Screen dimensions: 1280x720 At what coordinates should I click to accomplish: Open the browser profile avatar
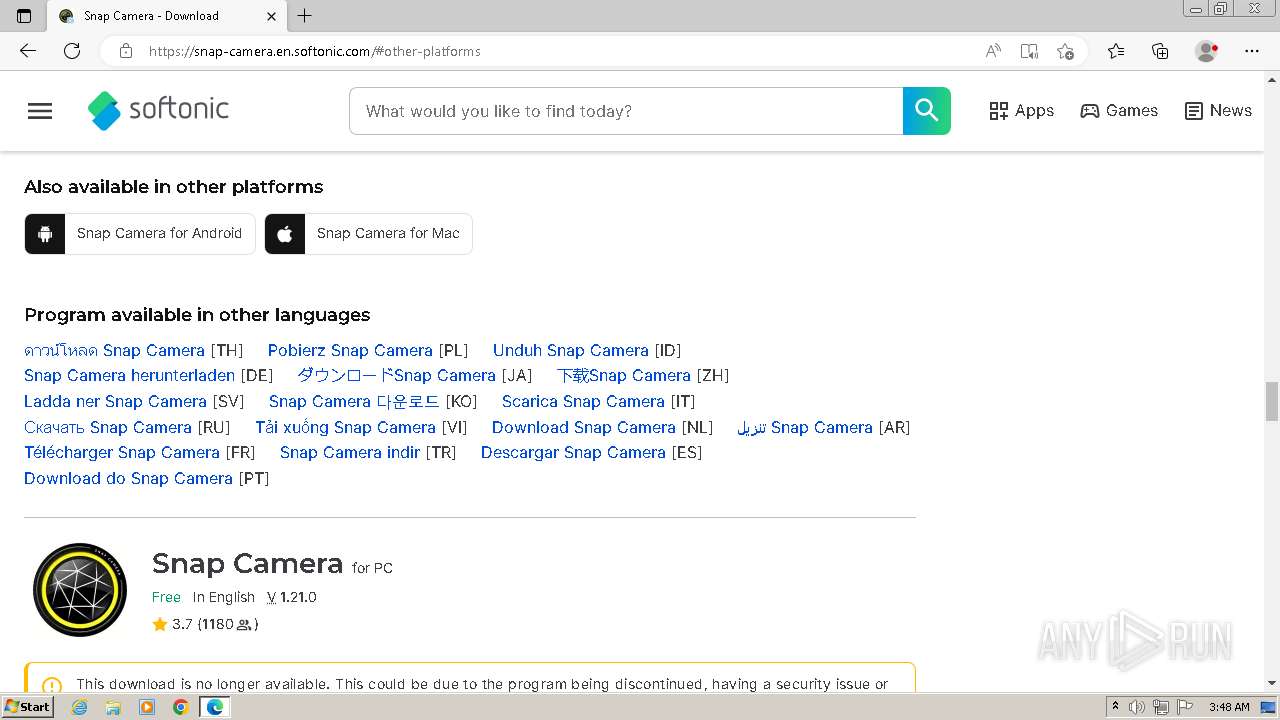pyautogui.click(x=1207, y=51)
